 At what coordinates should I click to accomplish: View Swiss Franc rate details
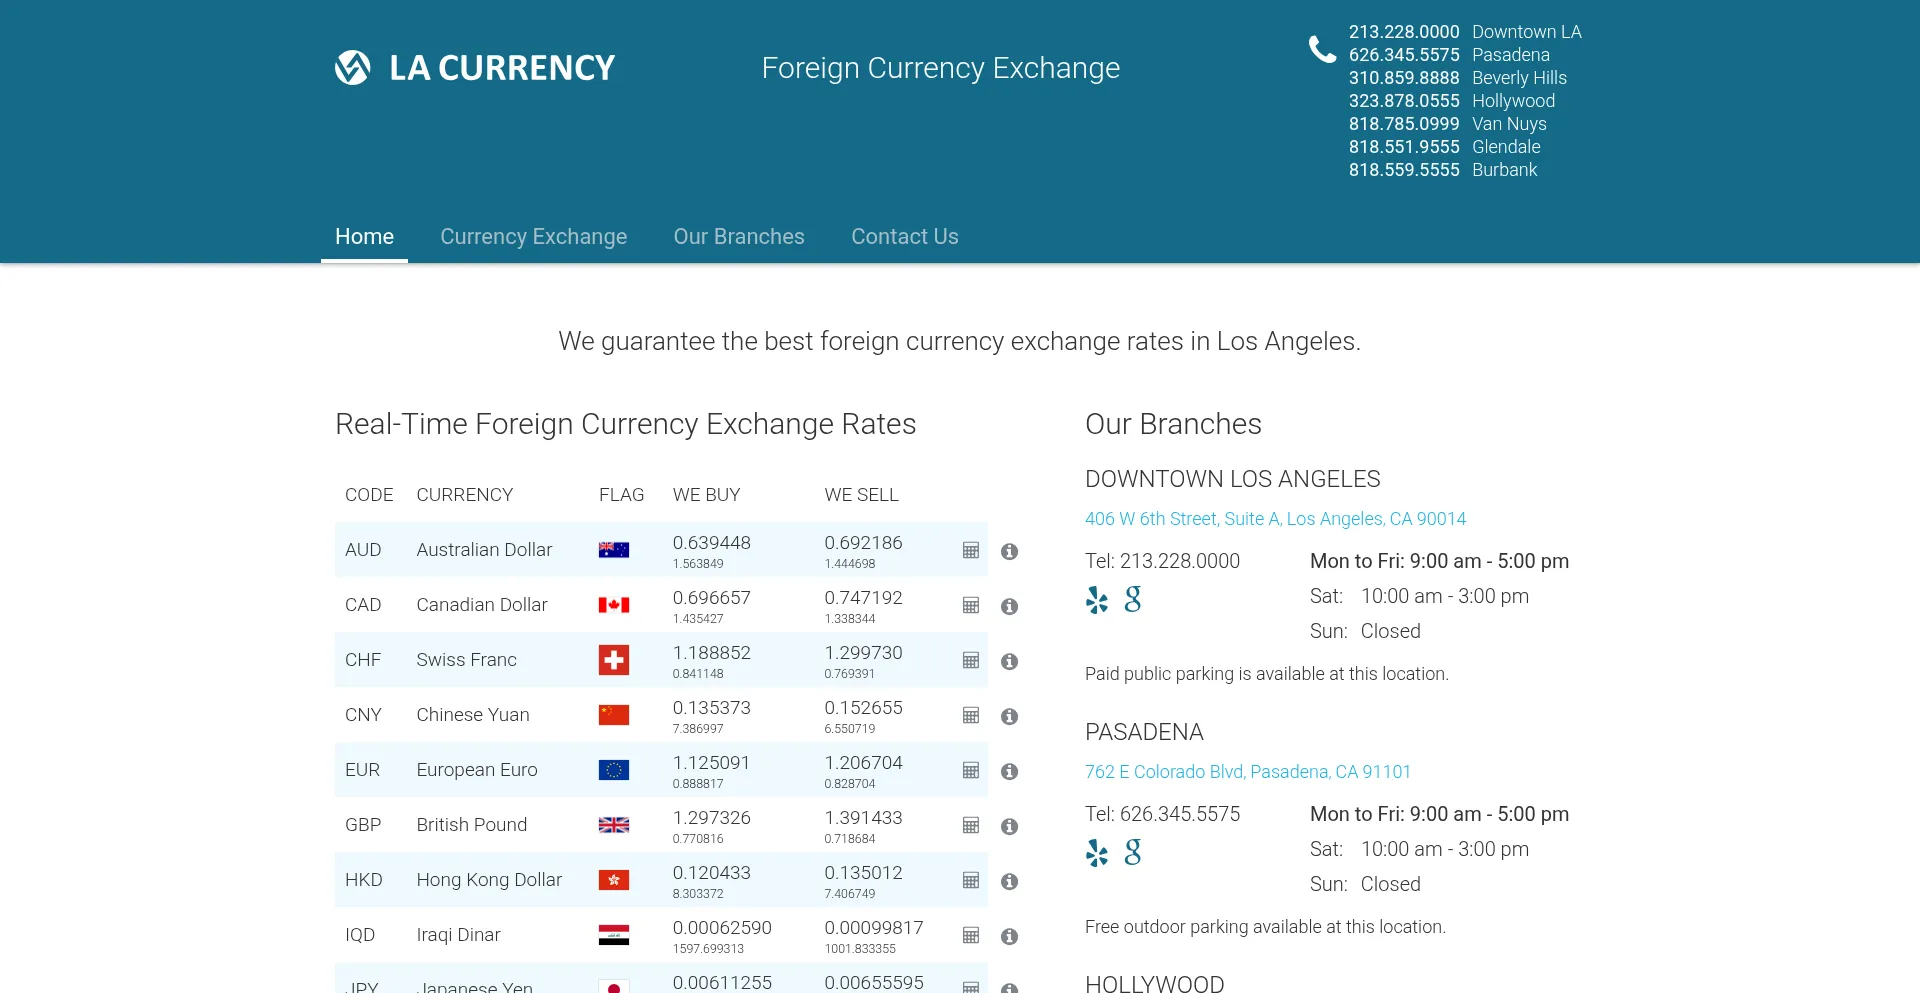pyautogui.click(x=1009, y=661)
